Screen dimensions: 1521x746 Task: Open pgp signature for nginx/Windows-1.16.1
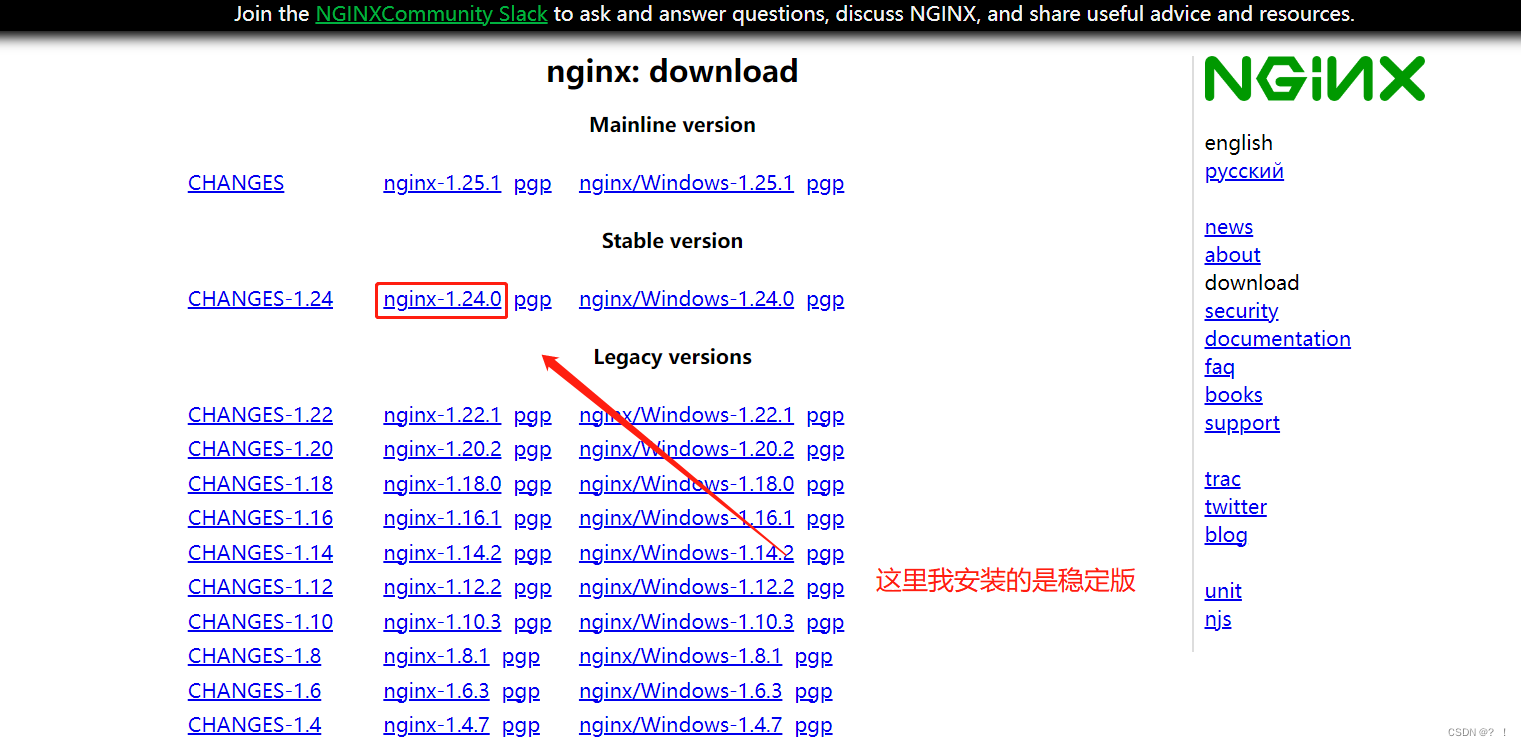pos(825,519)
